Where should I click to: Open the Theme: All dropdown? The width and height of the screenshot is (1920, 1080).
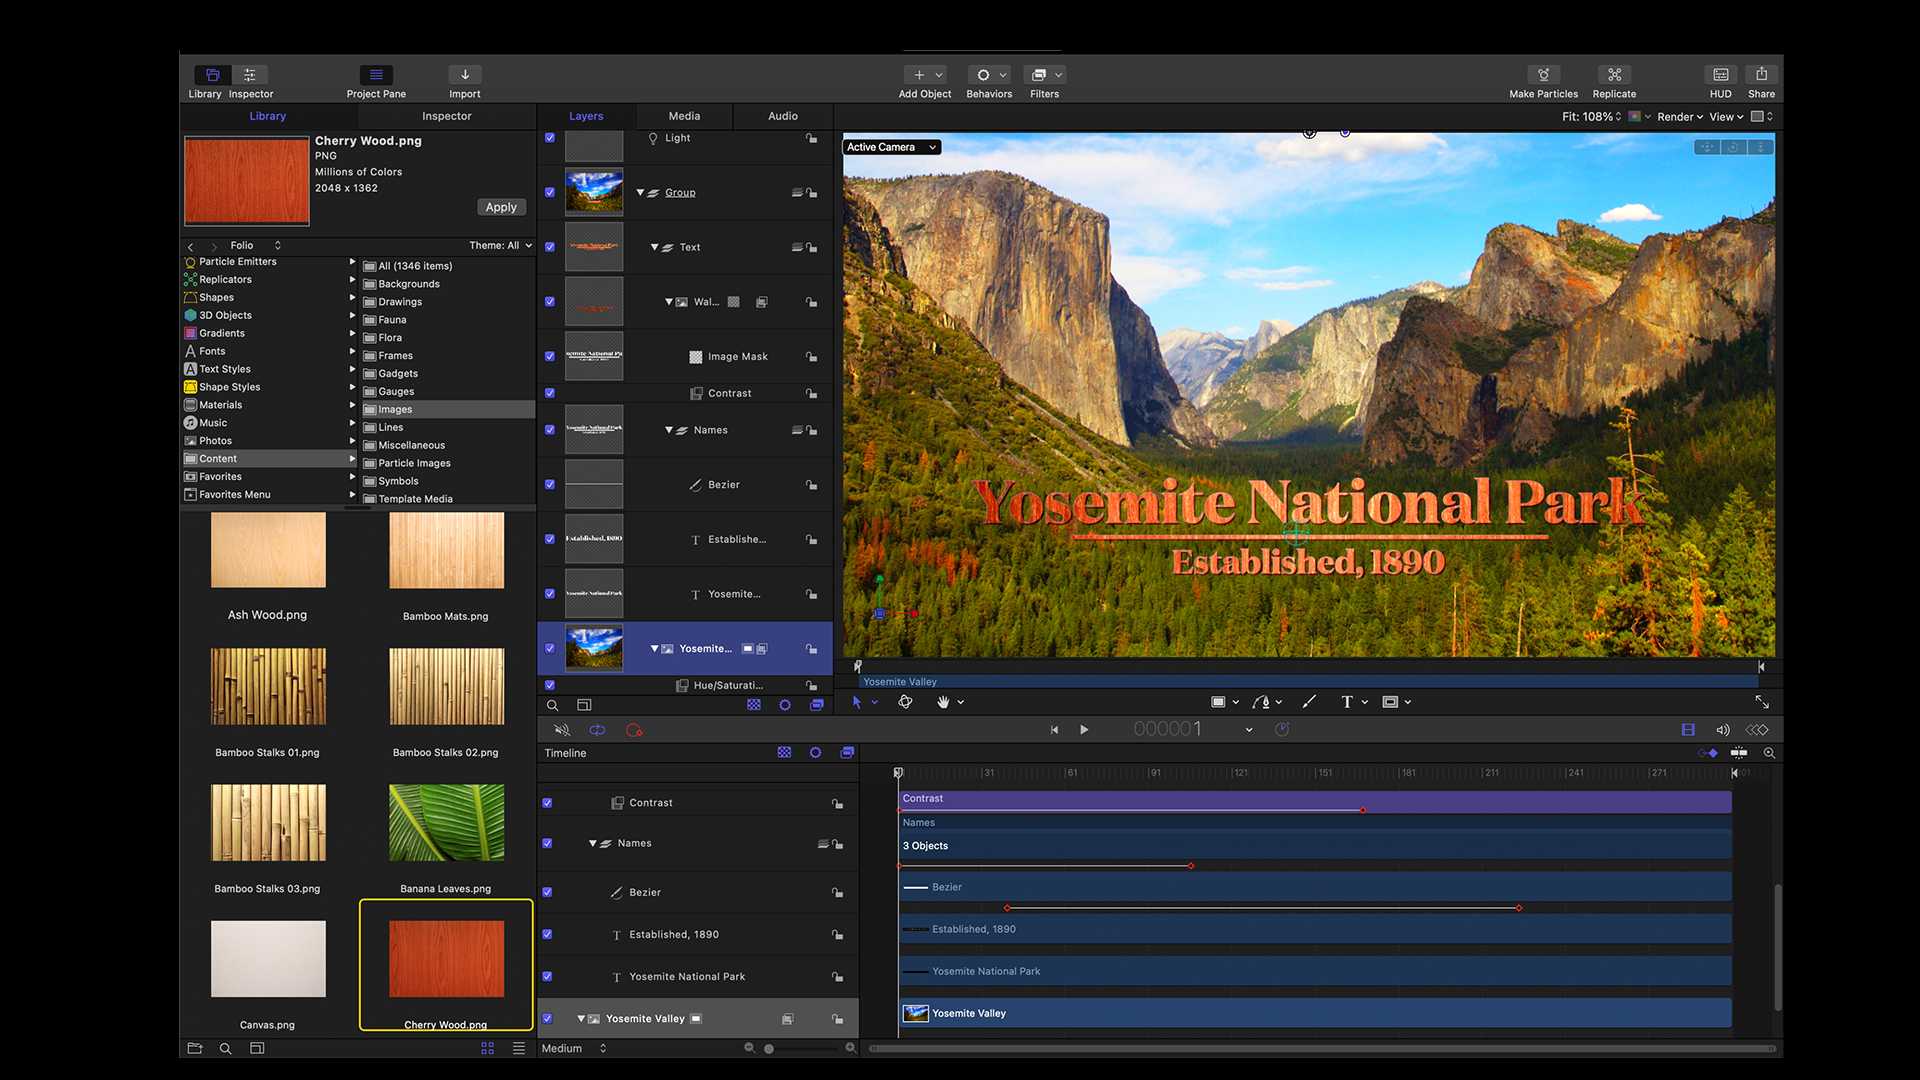tap(500, 245)
